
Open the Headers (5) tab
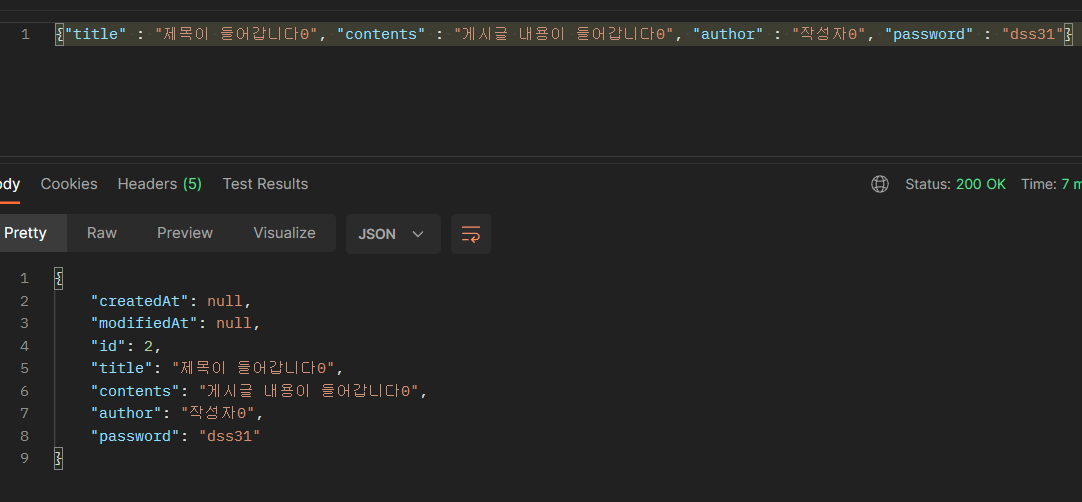pos(159,184)
